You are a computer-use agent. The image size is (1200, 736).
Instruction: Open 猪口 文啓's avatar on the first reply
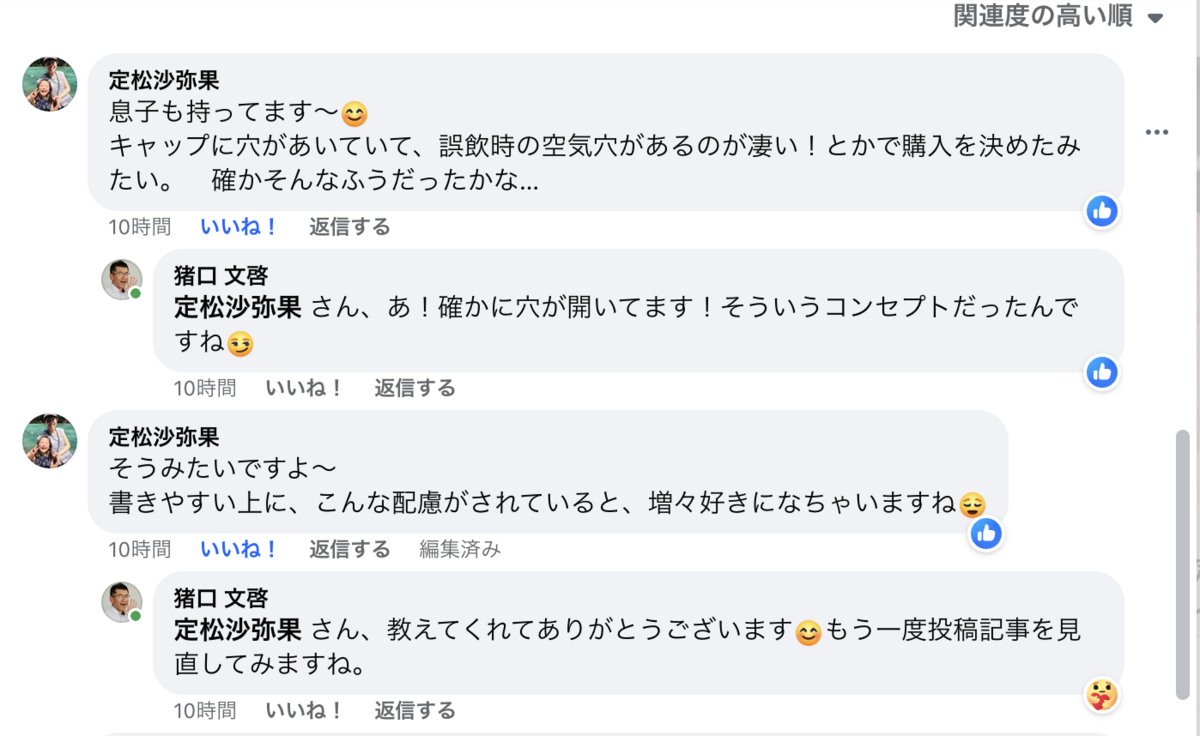(x=122, y=279)
